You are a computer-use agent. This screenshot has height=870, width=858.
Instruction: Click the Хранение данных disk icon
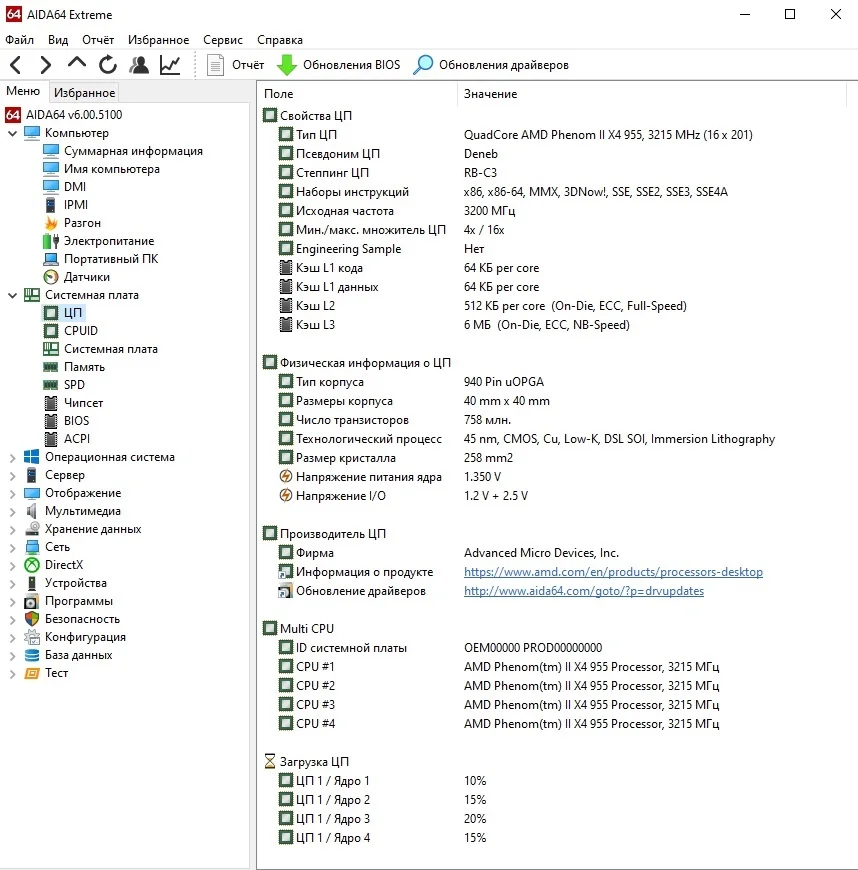coord(32,529)
